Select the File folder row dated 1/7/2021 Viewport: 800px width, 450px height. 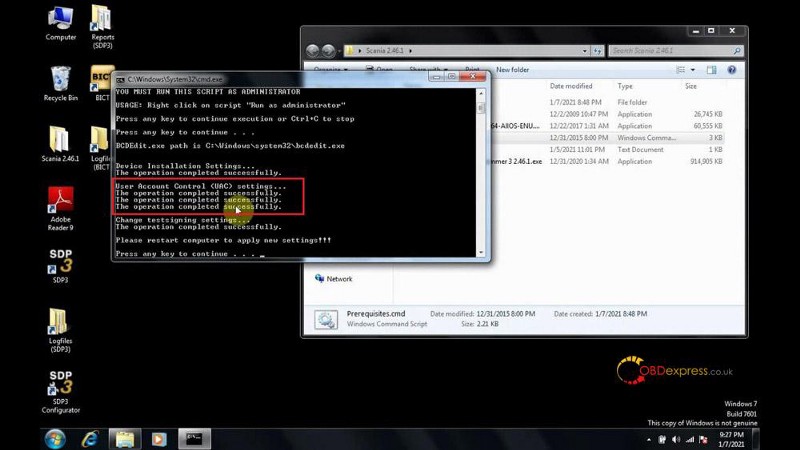tap(607, 102)
